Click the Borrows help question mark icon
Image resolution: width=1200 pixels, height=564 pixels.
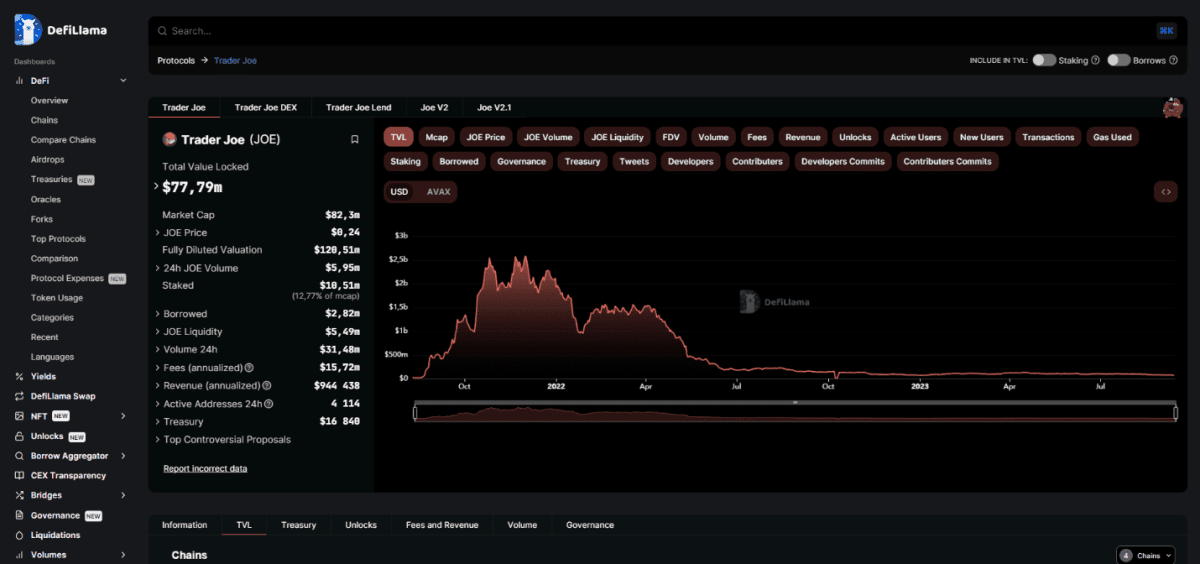click(1173, 60)
